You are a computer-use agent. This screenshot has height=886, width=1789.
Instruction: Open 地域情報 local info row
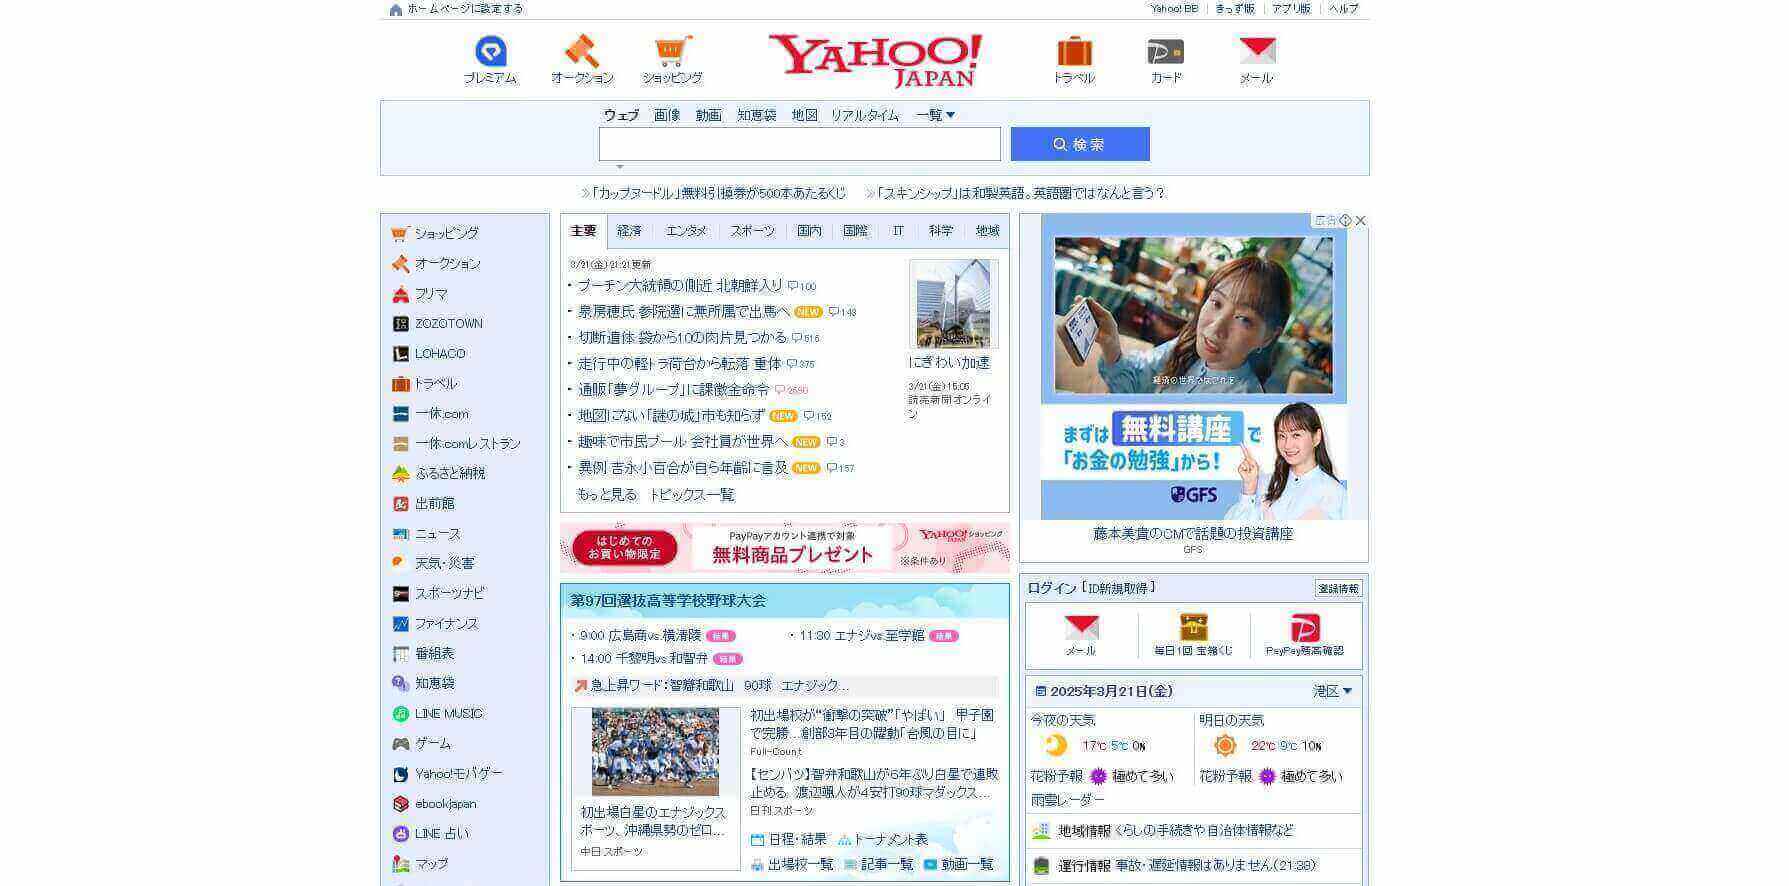tap(1194, 831)
